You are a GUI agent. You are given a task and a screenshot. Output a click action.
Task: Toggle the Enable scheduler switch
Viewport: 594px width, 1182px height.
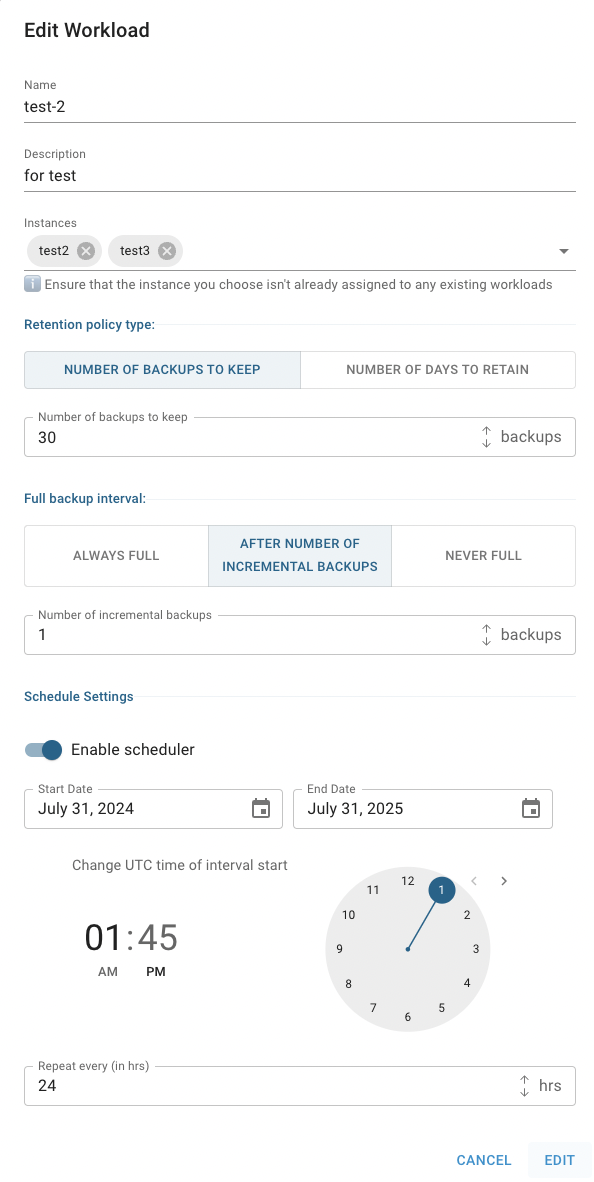pyautogui.click(x=44, y=749)
